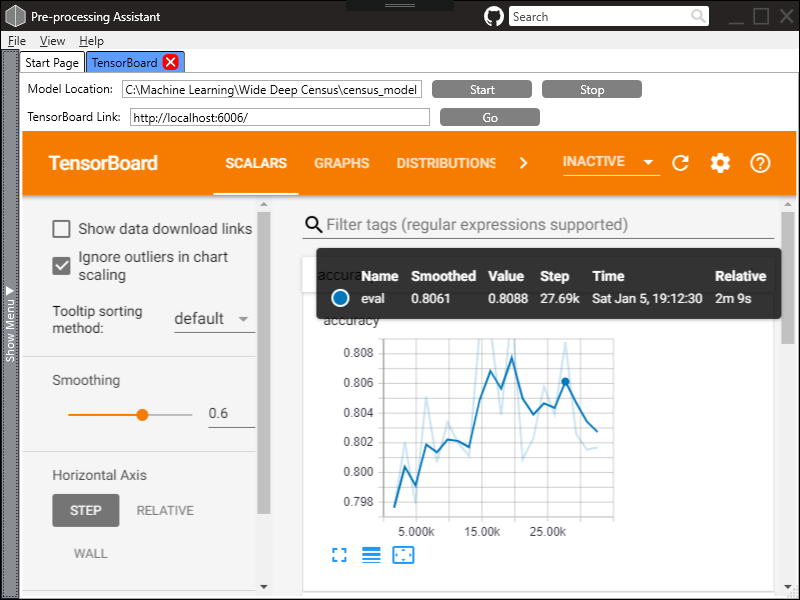Open the View menu
Image resolution: width=800 pixels, height=600 pixels.
tap(53, 41)
